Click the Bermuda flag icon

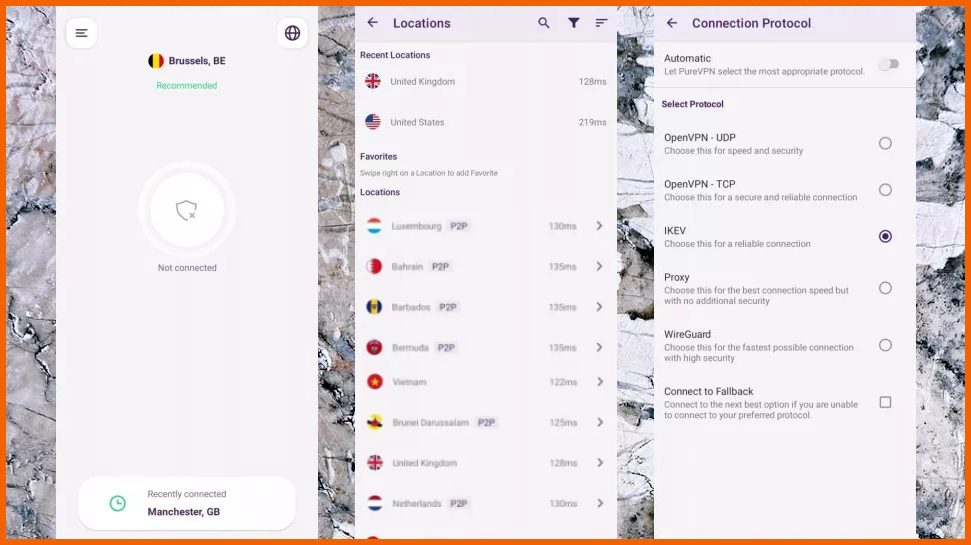click(374, 347)
